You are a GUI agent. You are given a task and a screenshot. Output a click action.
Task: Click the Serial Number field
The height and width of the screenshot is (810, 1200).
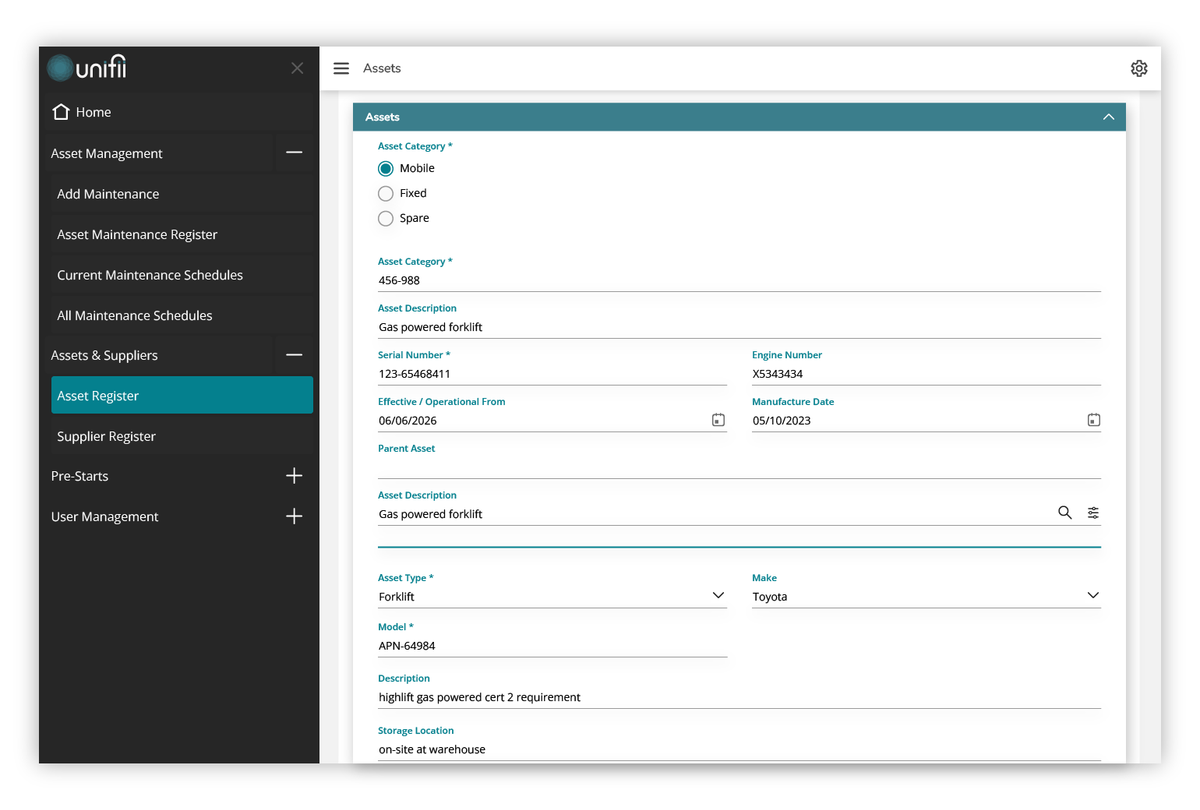(552, 374)
